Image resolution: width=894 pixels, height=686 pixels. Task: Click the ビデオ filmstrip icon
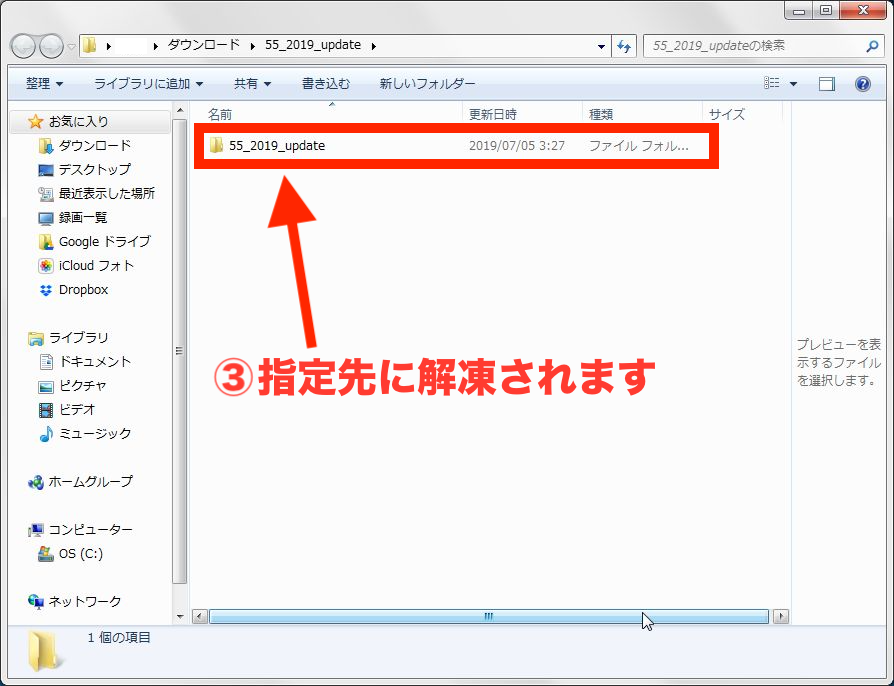pyautogui.click(x=46, y=410)
